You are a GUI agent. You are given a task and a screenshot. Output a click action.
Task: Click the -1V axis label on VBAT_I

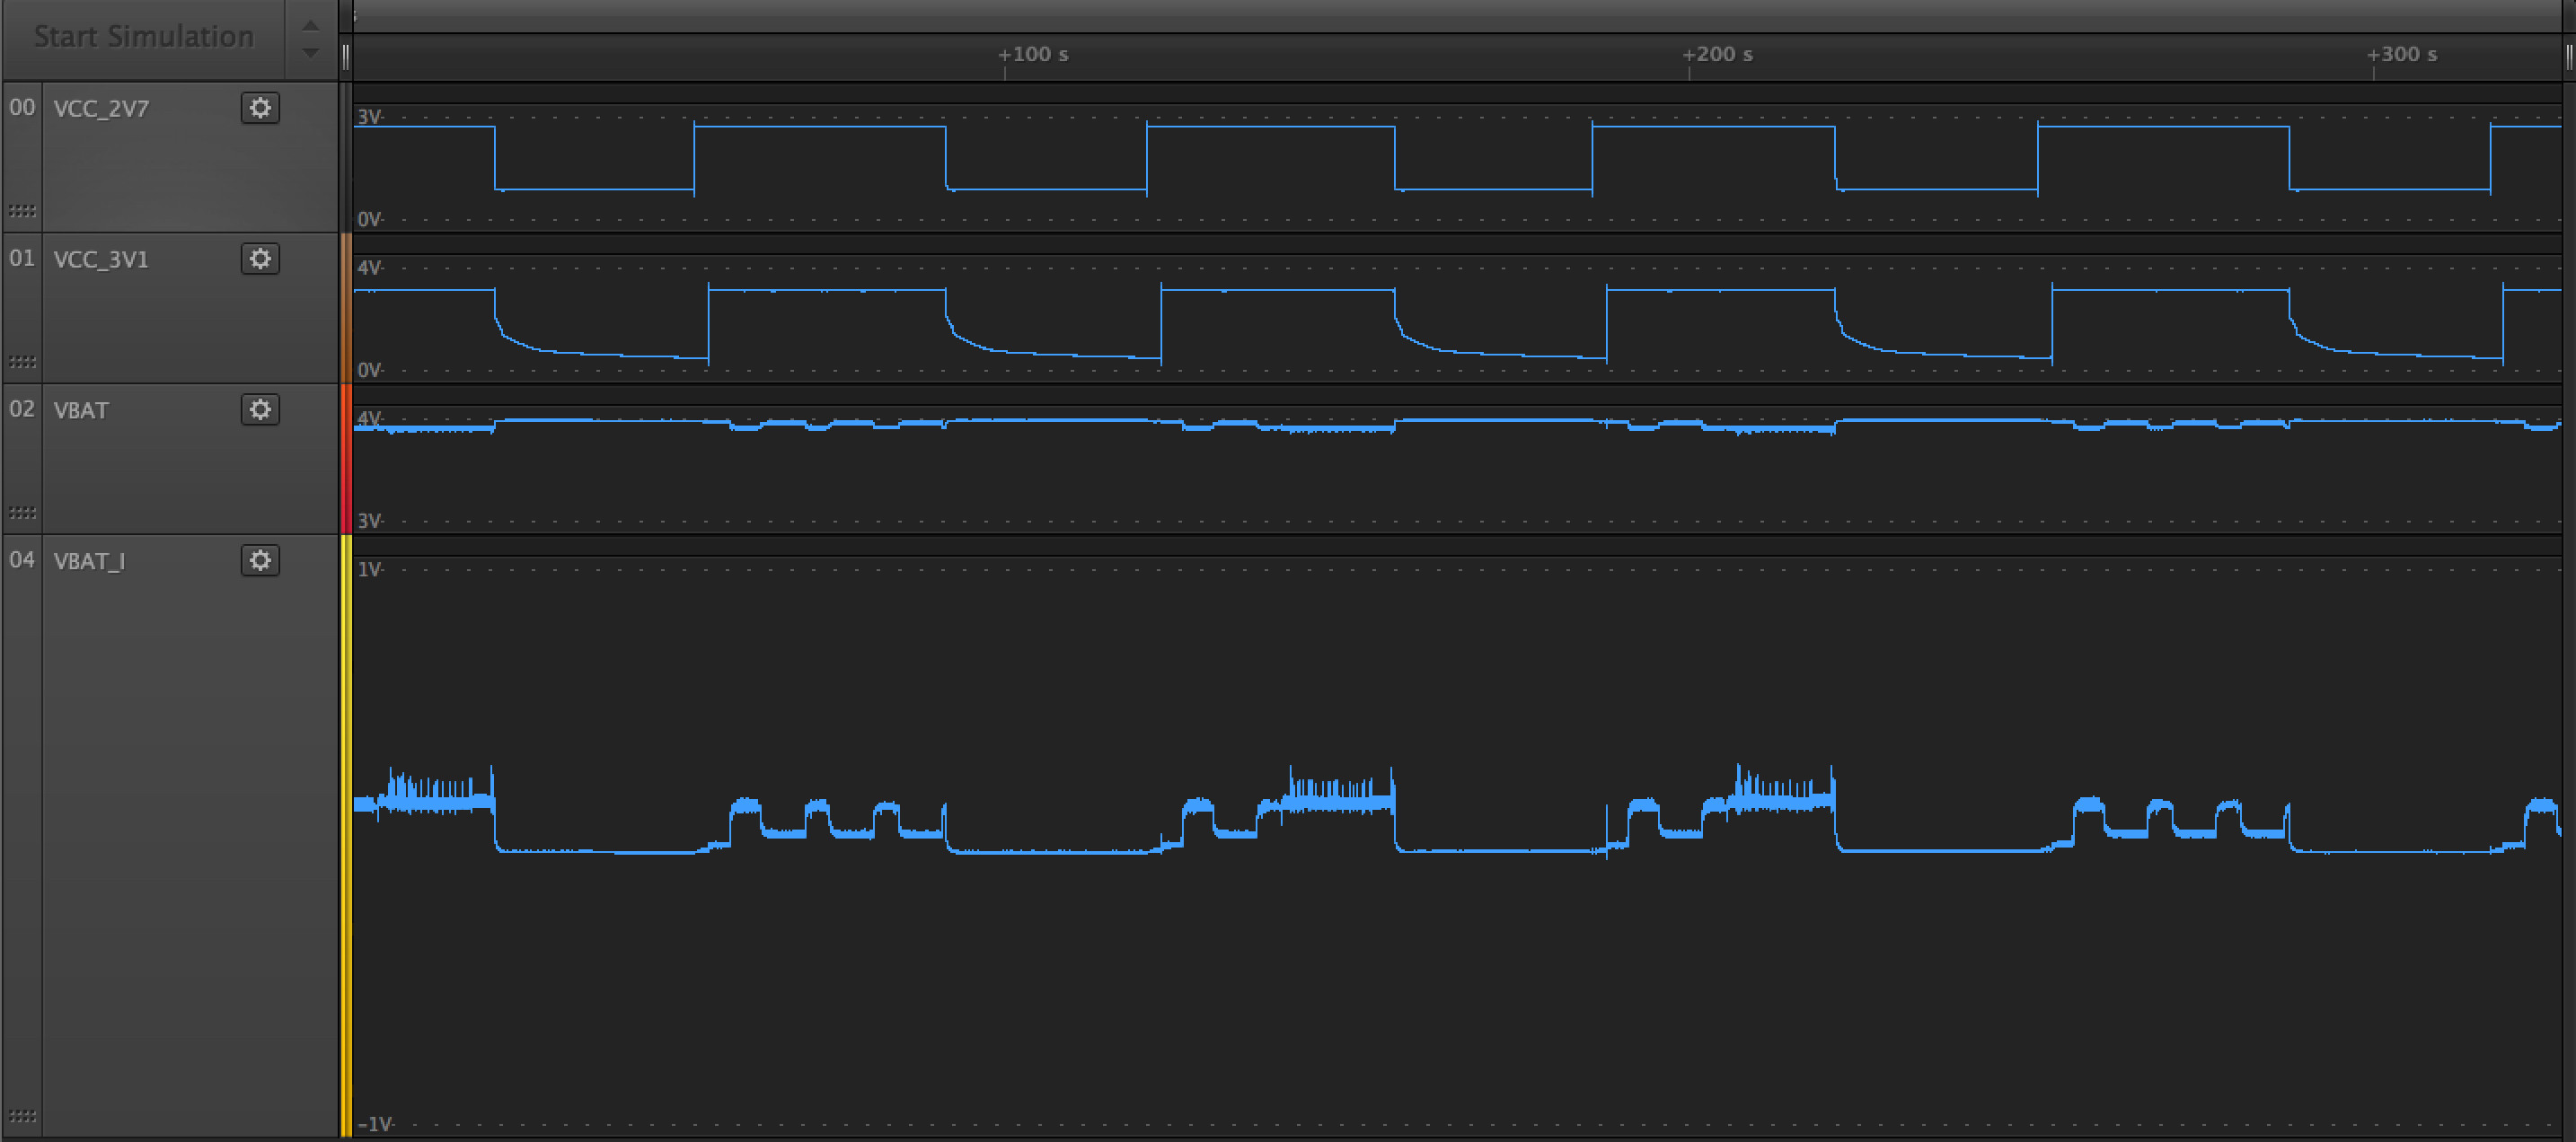[375, 1124]
